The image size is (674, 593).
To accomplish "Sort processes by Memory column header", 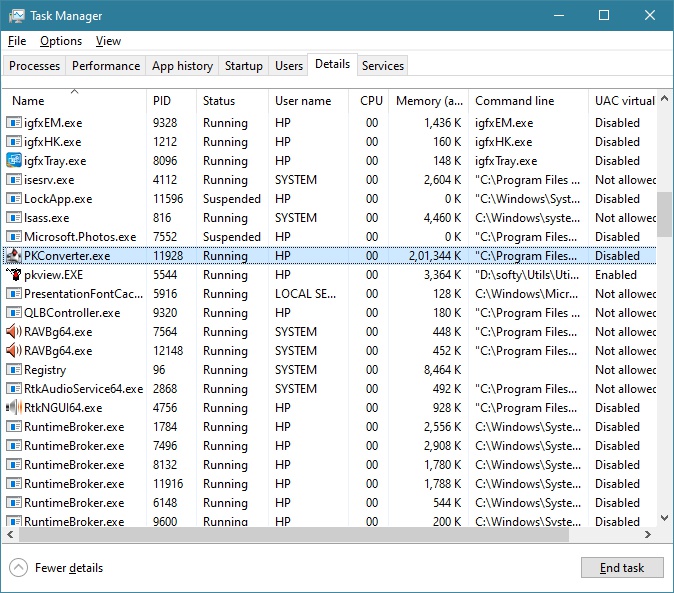I will click(429, 101).
